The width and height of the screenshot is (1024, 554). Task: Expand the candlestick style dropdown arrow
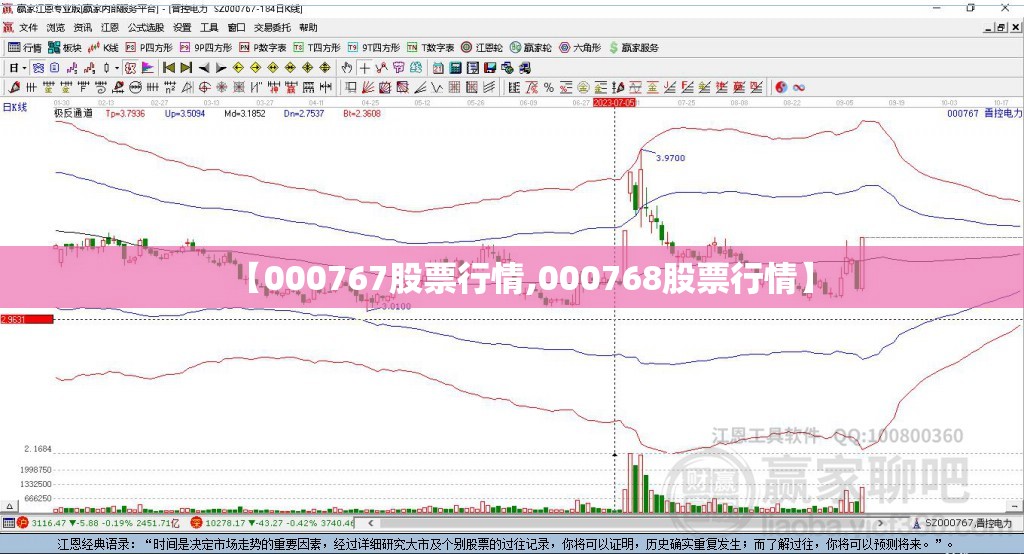tap(117, 68)
